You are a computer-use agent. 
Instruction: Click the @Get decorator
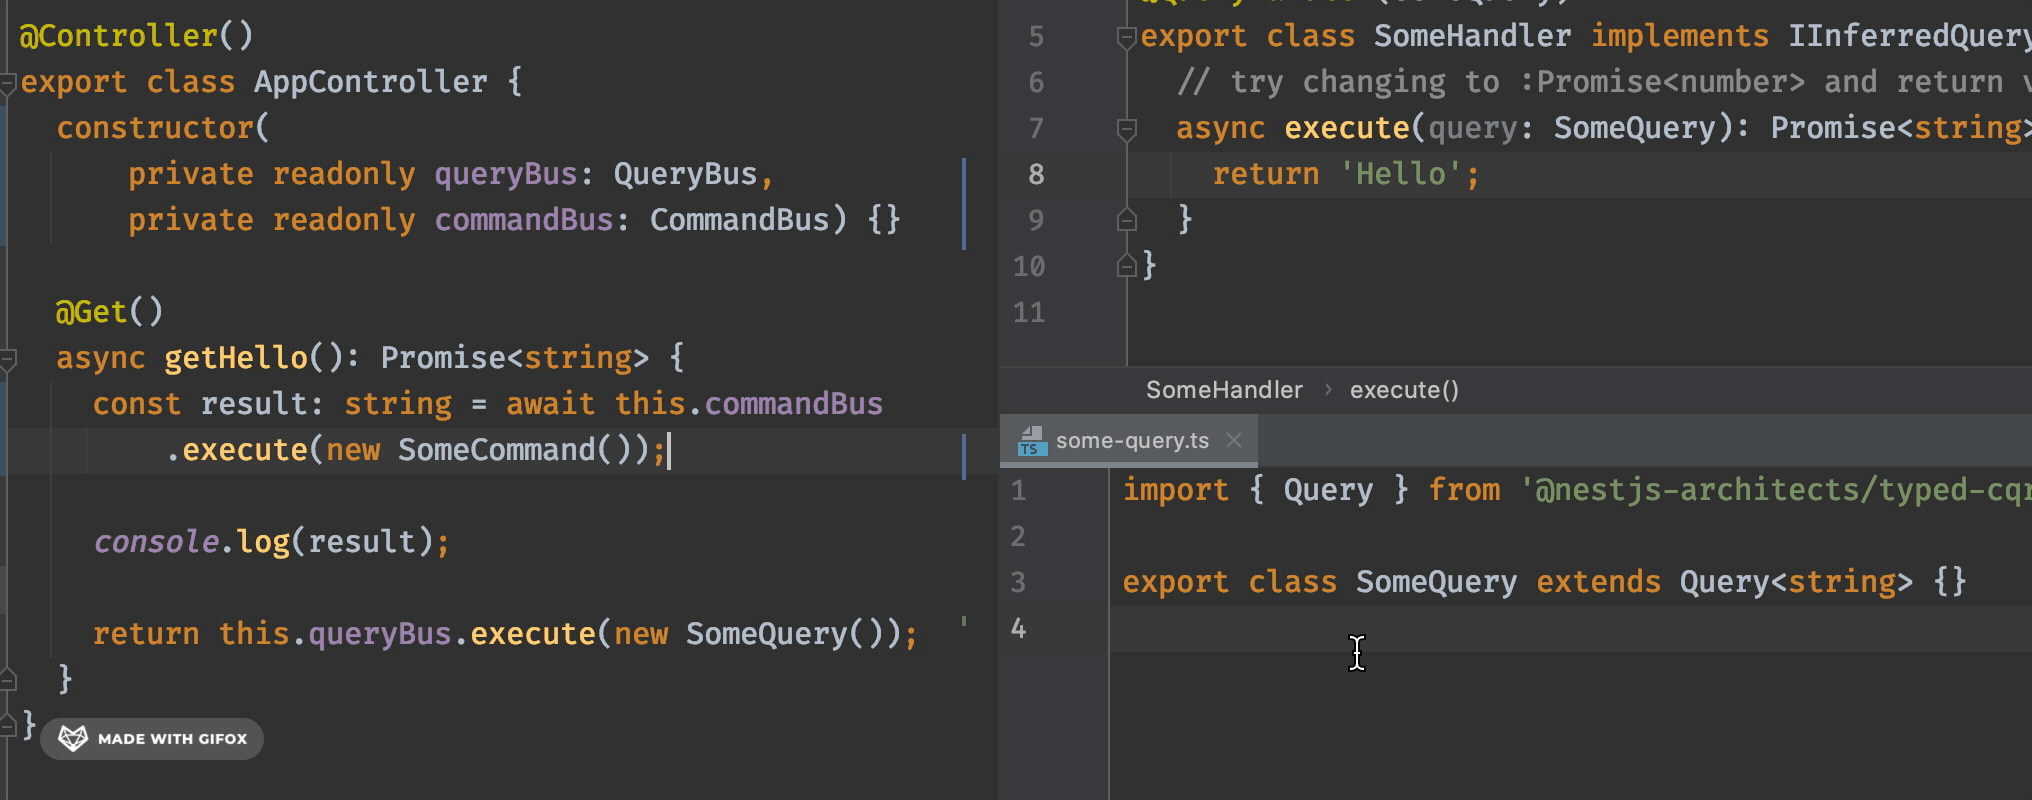pos(110,312)
